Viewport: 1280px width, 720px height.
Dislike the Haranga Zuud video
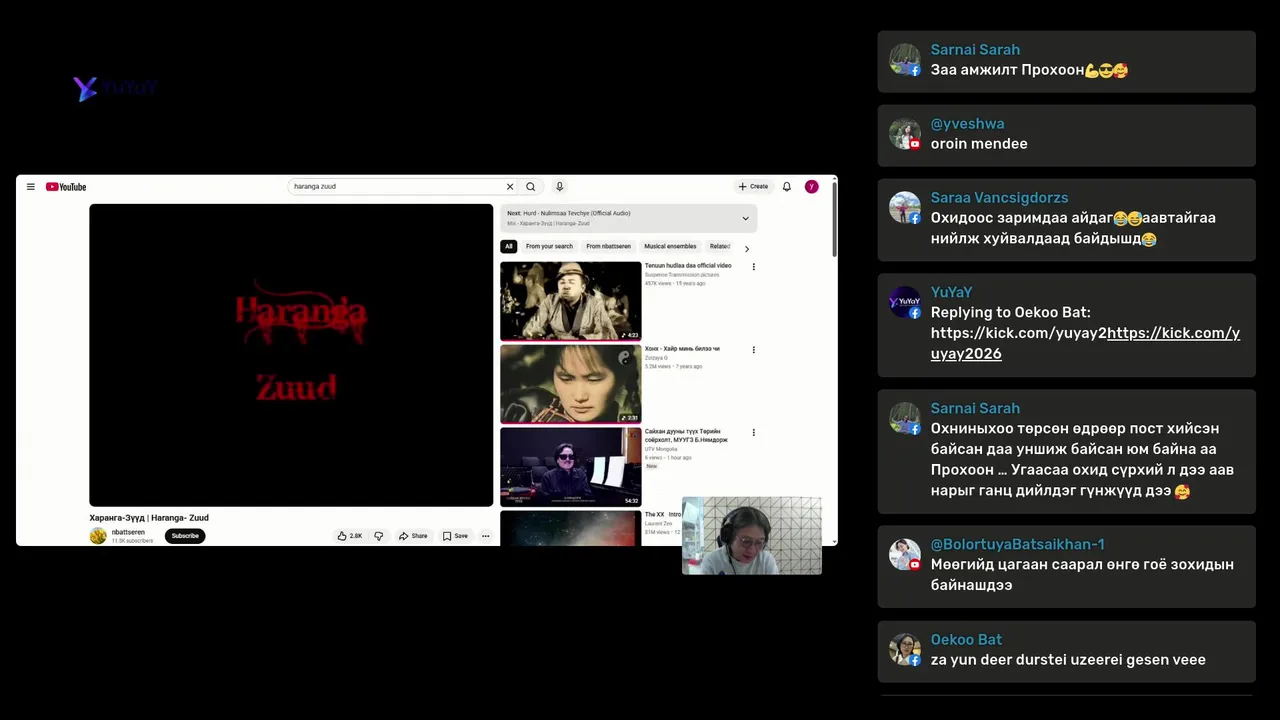[379, 536]
